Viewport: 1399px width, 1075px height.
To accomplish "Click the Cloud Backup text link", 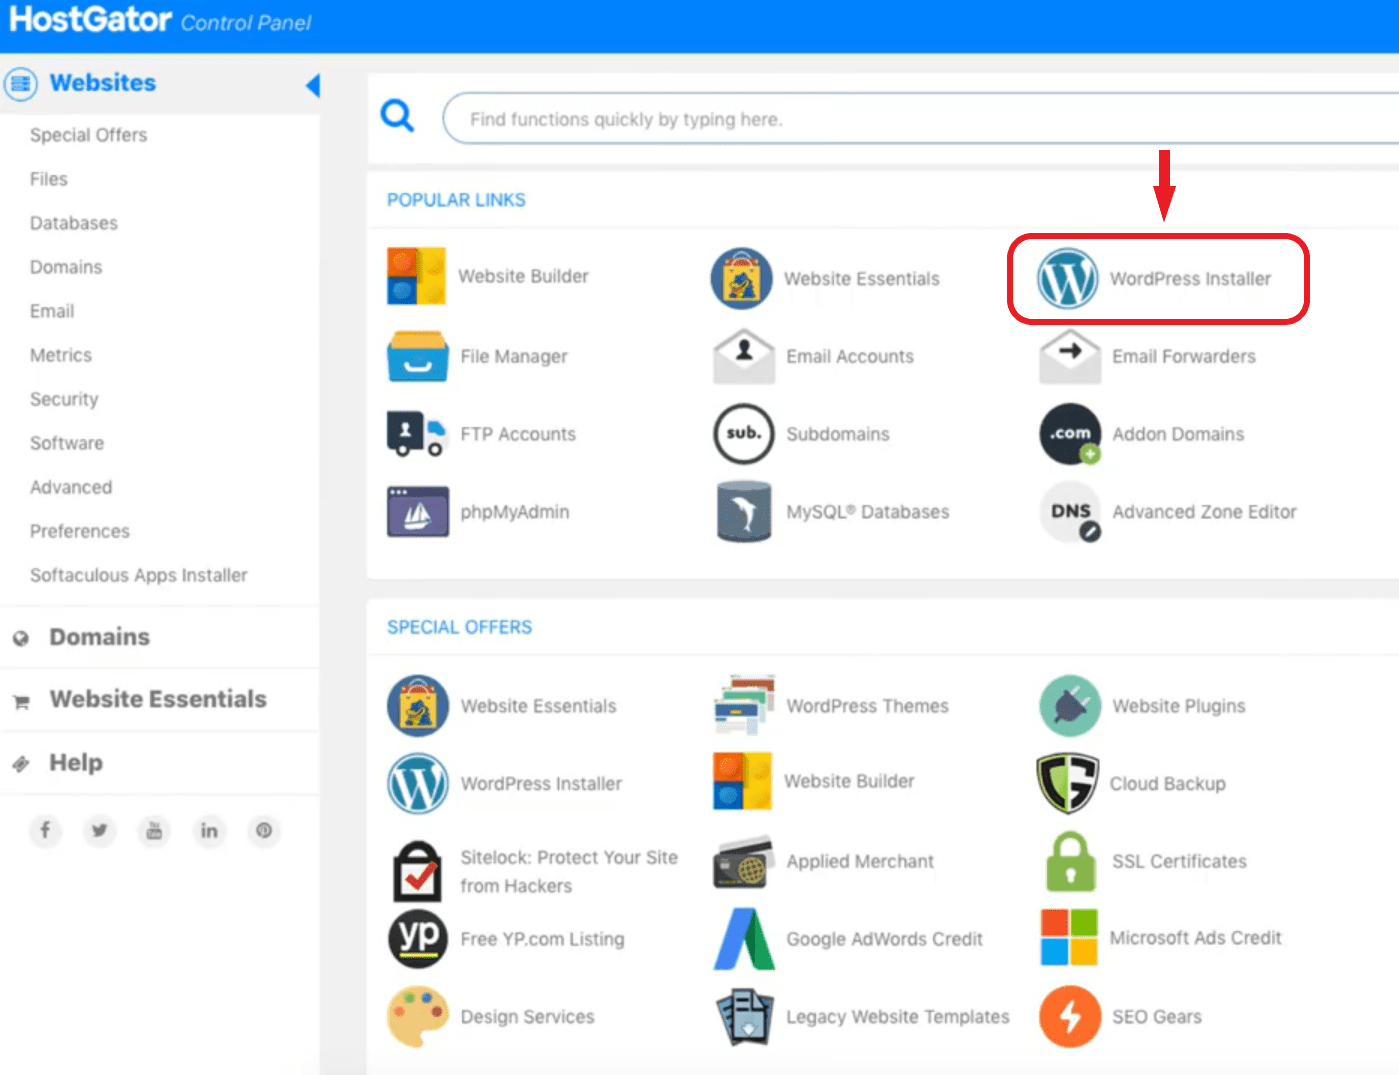I will click(x=1168, y=783).
